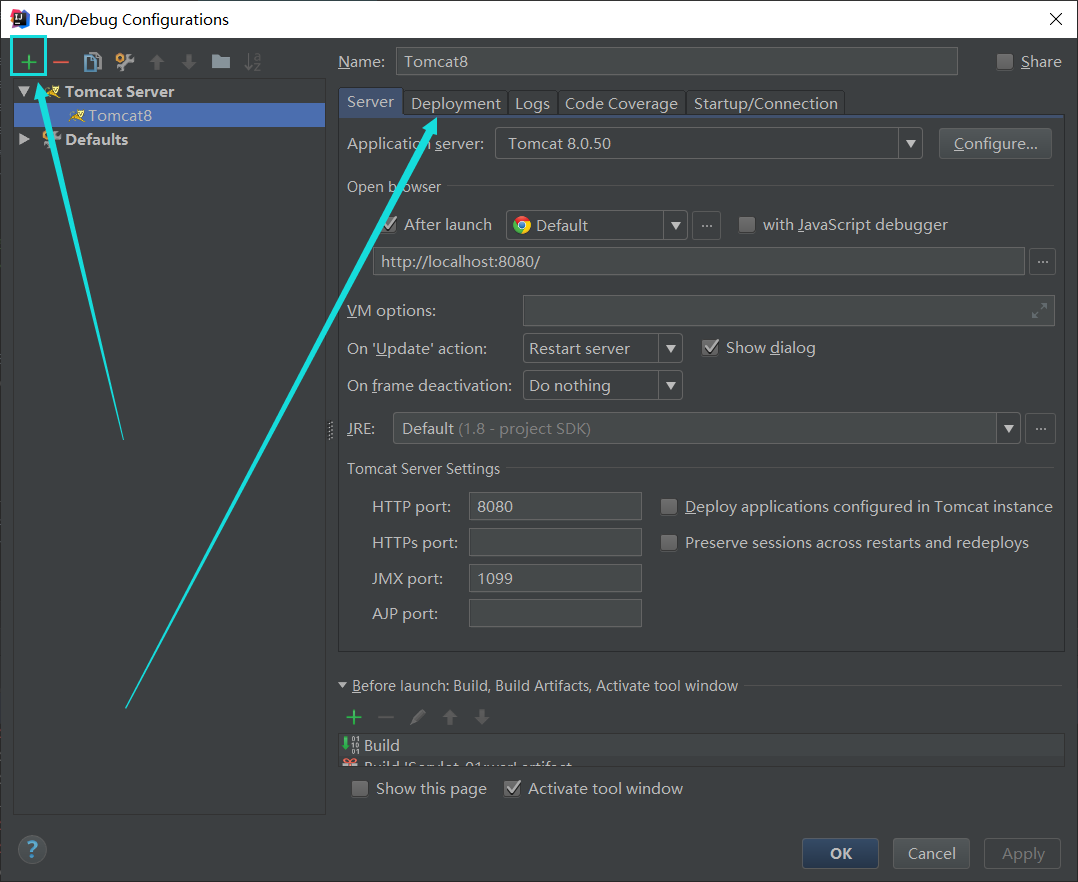The image size is (1078, 882).
Task: Collapse the Tomcat Server tree node
Action: (x=24, y=91)
